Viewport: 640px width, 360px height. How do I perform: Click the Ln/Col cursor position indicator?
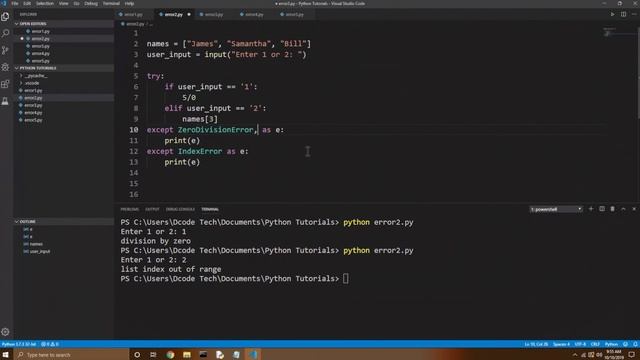[x=536, y=344]
